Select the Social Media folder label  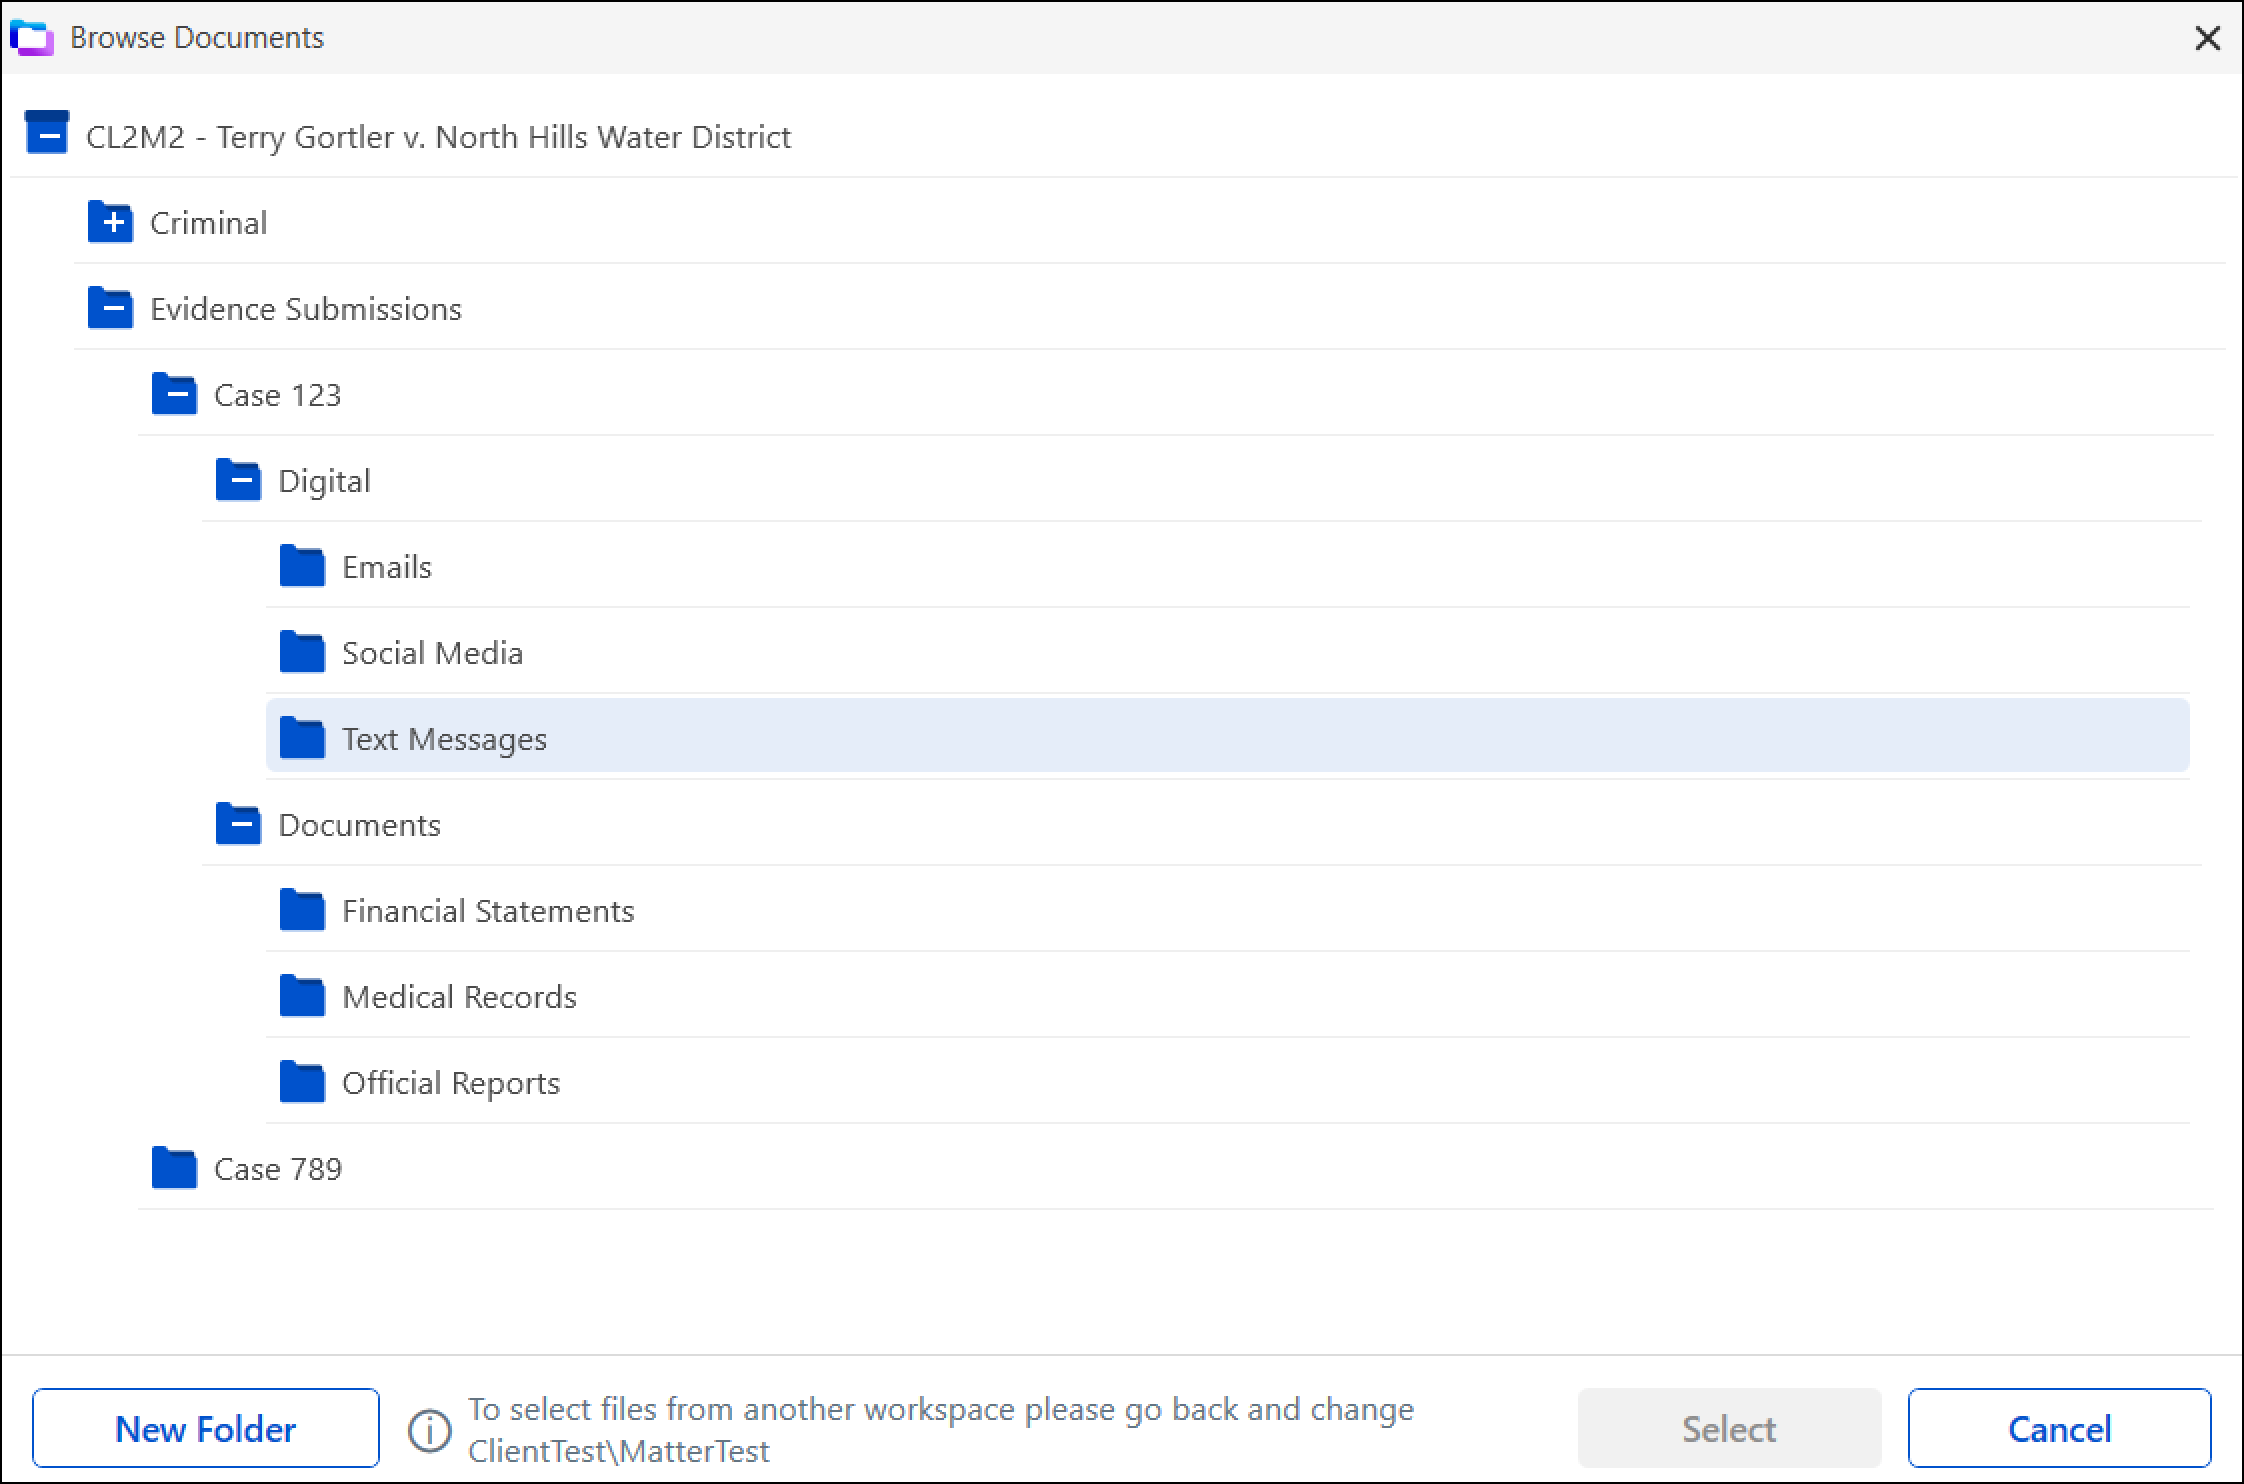[432, 653]
